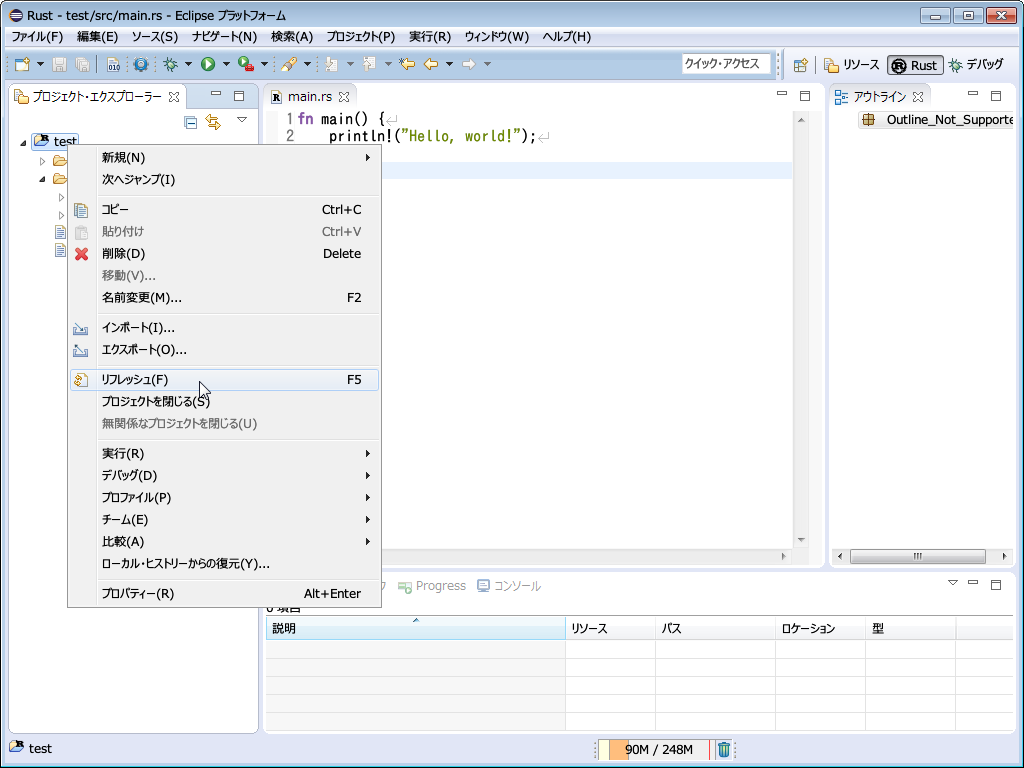Image resolution: width=1024 pixels, height=768 pixels.
Task: Click editor vertical scrollbar down arrow
Action: 801,539
